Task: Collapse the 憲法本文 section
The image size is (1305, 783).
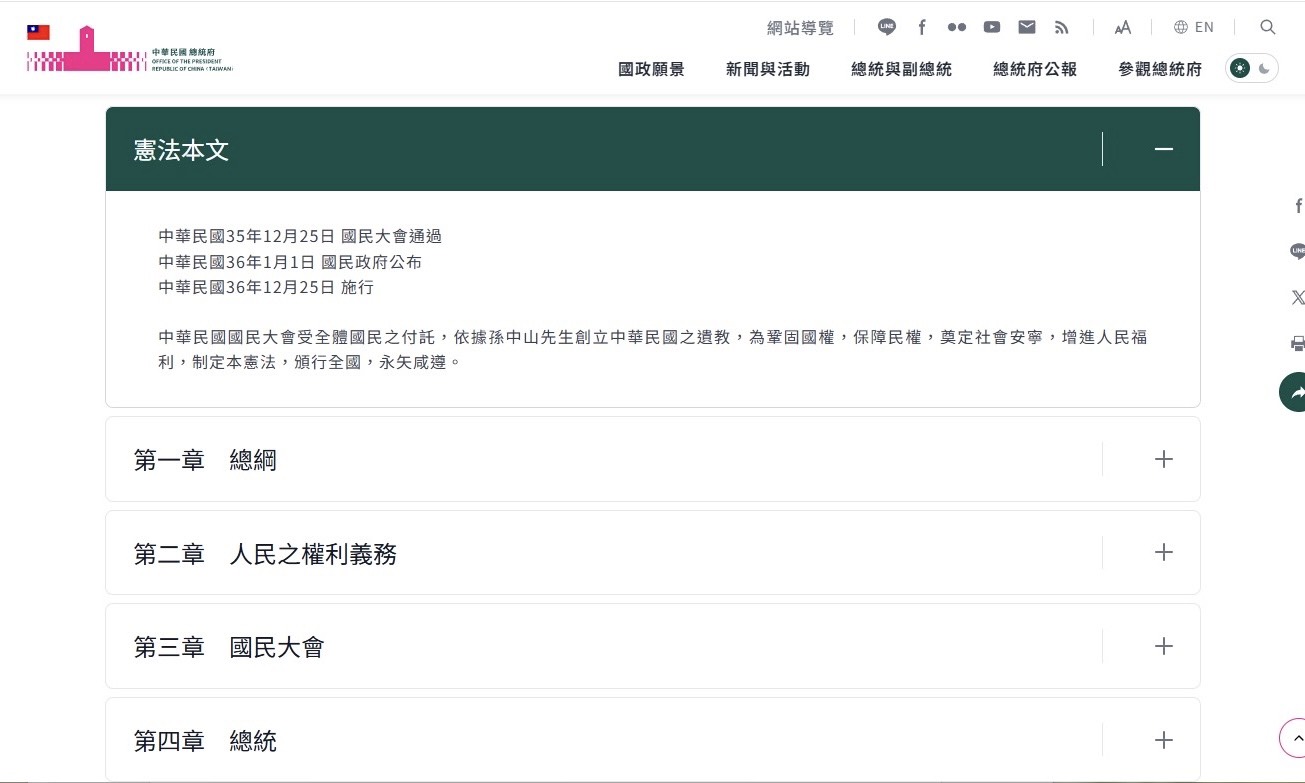Action: (x=1163, y=149)
